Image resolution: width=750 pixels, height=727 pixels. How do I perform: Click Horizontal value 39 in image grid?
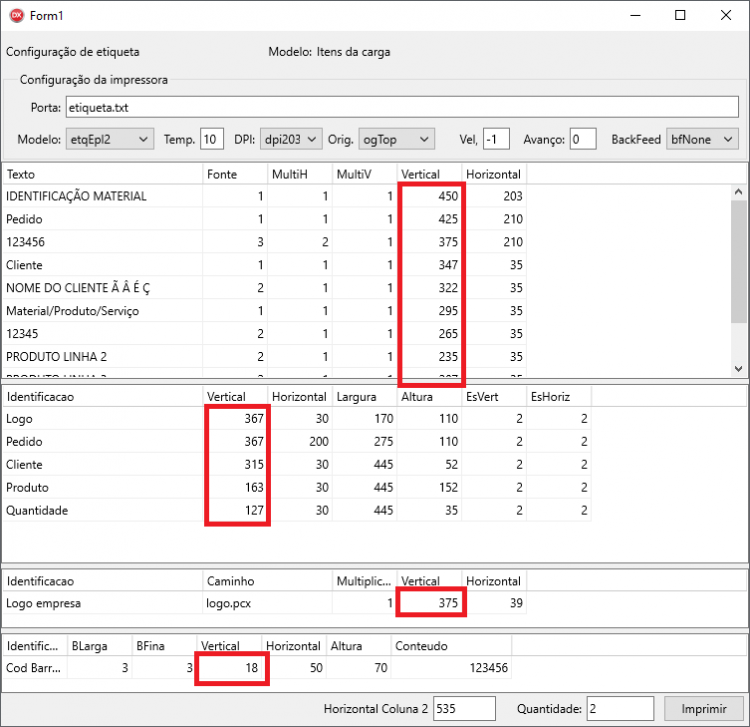[494, 604]
